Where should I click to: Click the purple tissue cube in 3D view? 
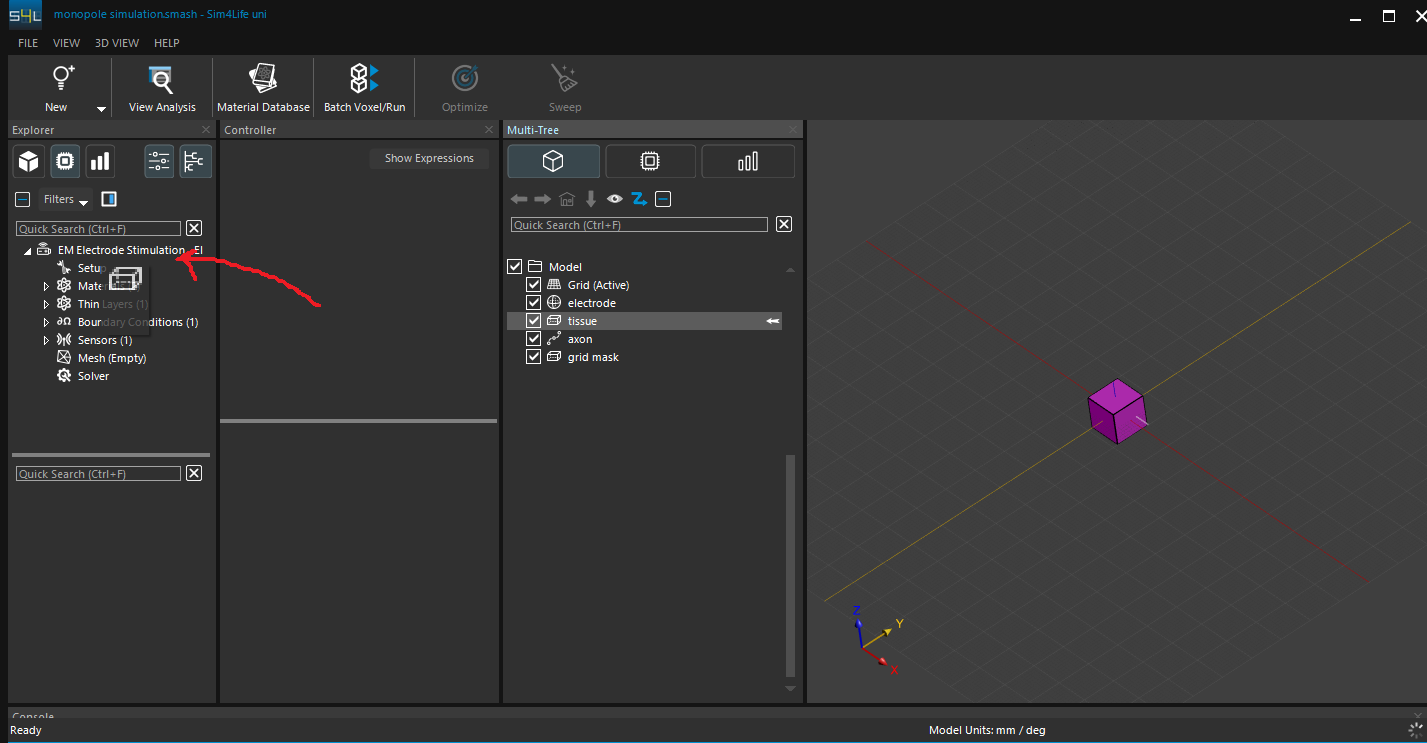click(x=1116, y=412)
